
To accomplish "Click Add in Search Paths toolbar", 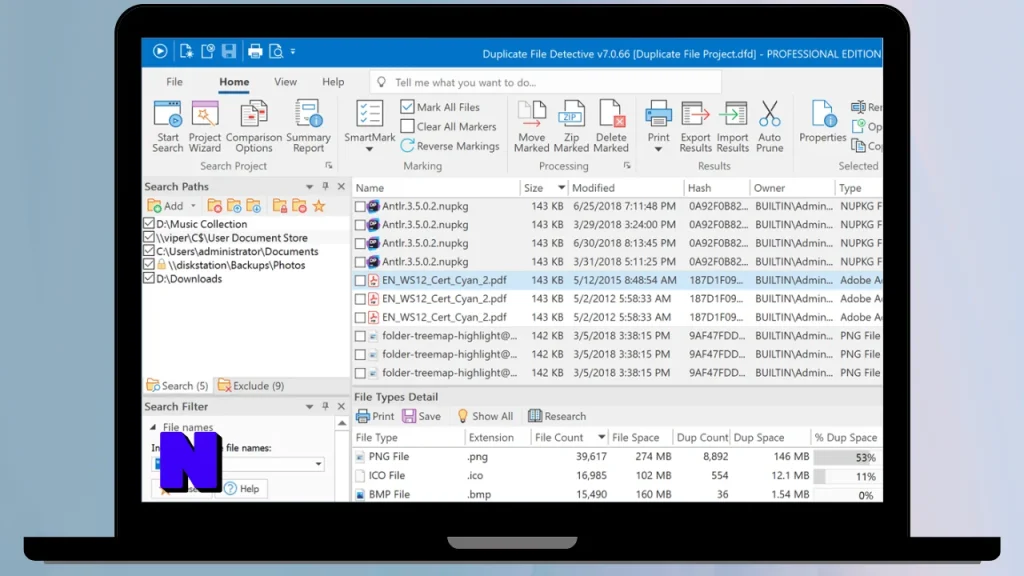I will point(166,206).
